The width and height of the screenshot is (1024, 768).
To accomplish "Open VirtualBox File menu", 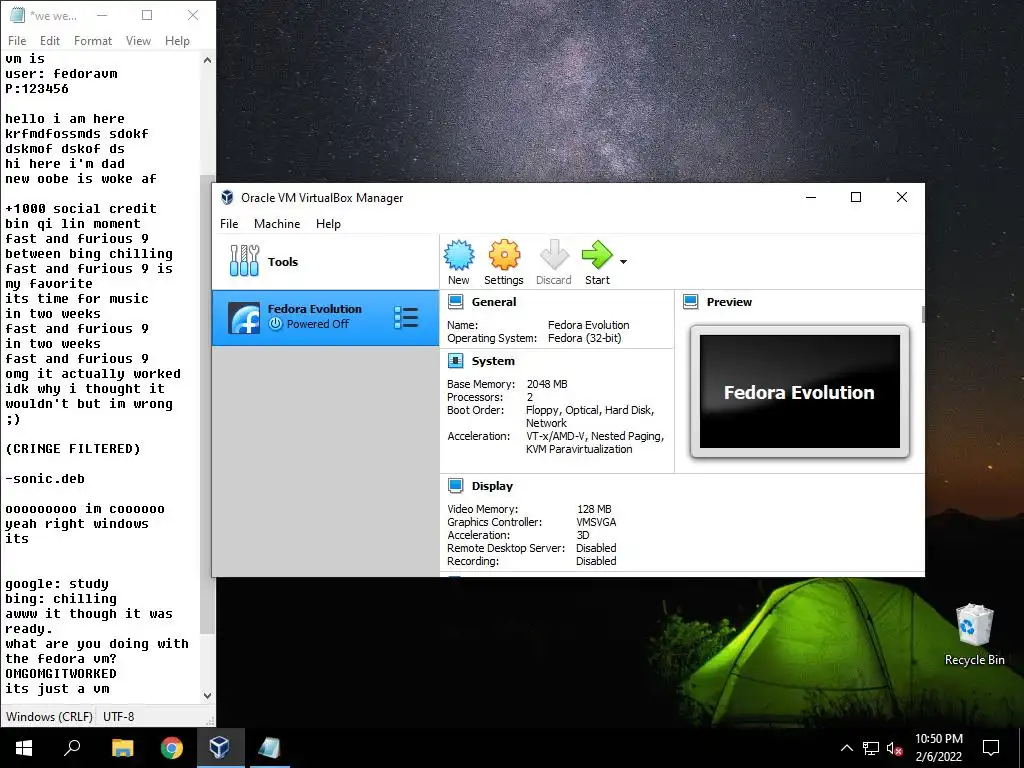I will [229, 224].
